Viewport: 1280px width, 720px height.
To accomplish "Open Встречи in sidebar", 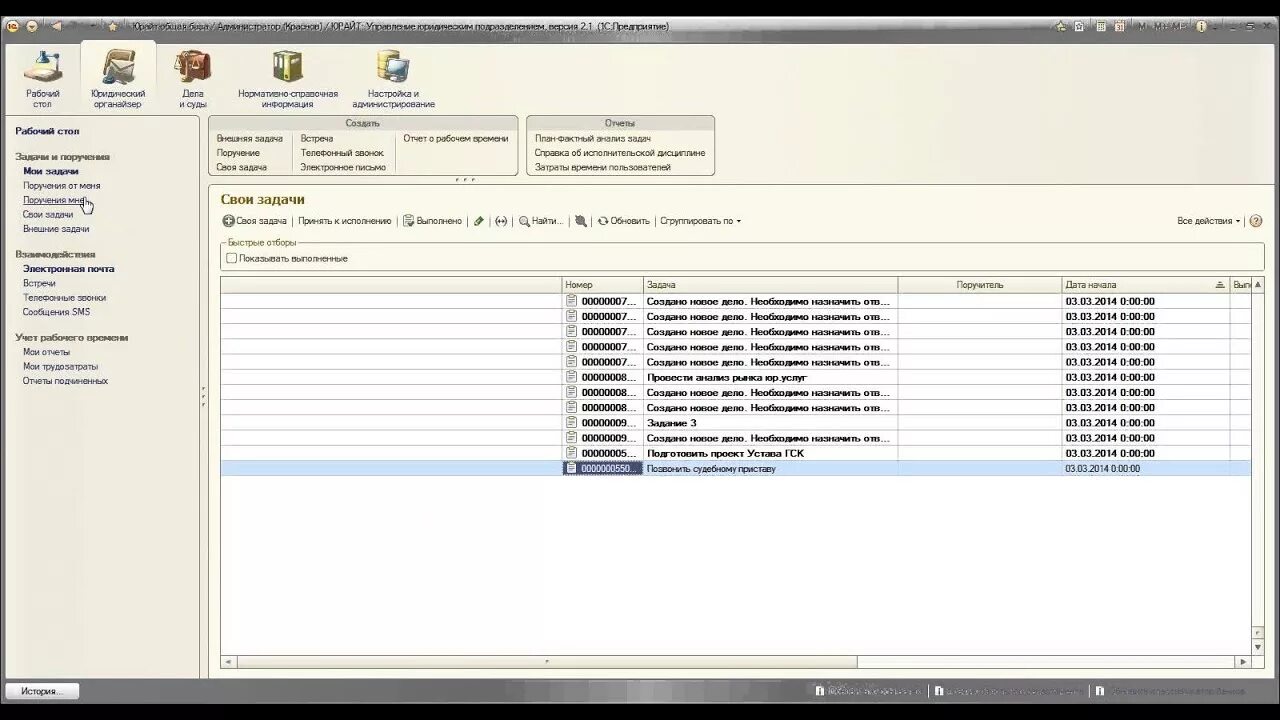I will pos(39,283).
